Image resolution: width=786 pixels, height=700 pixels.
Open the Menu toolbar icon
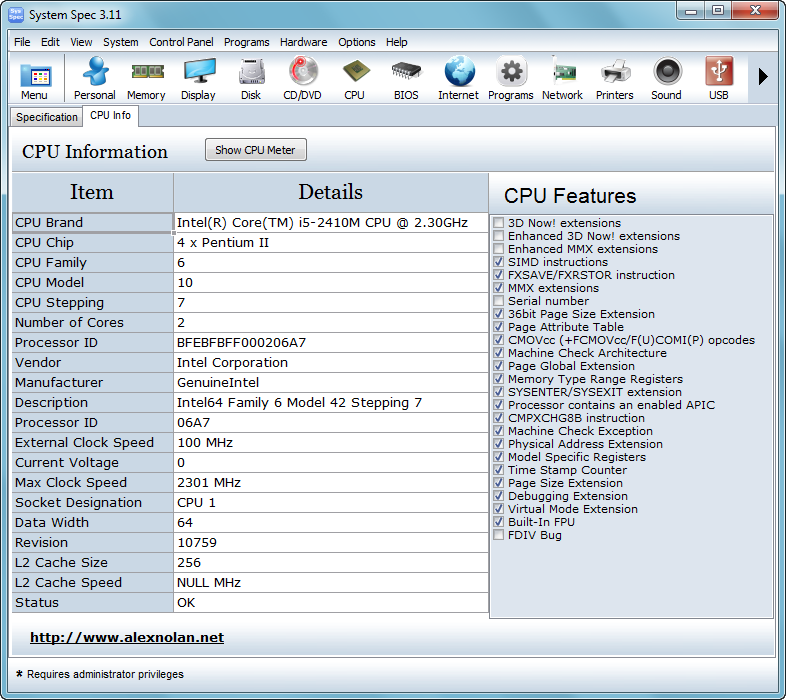click(x=35, y=78)
